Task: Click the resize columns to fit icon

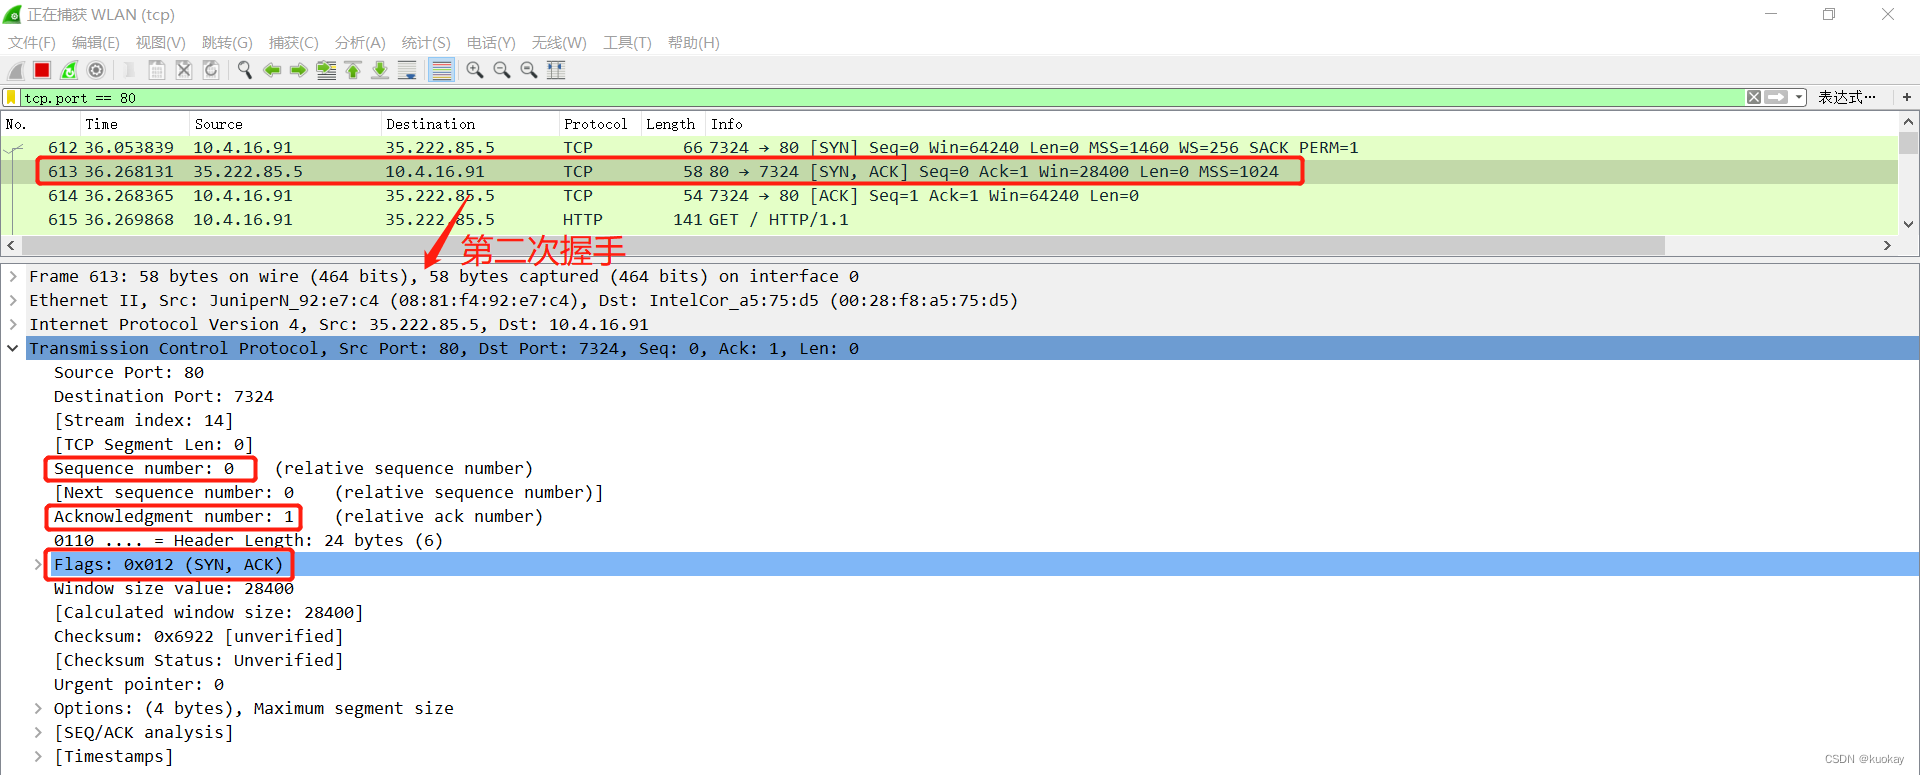Action: coord(556,70)
